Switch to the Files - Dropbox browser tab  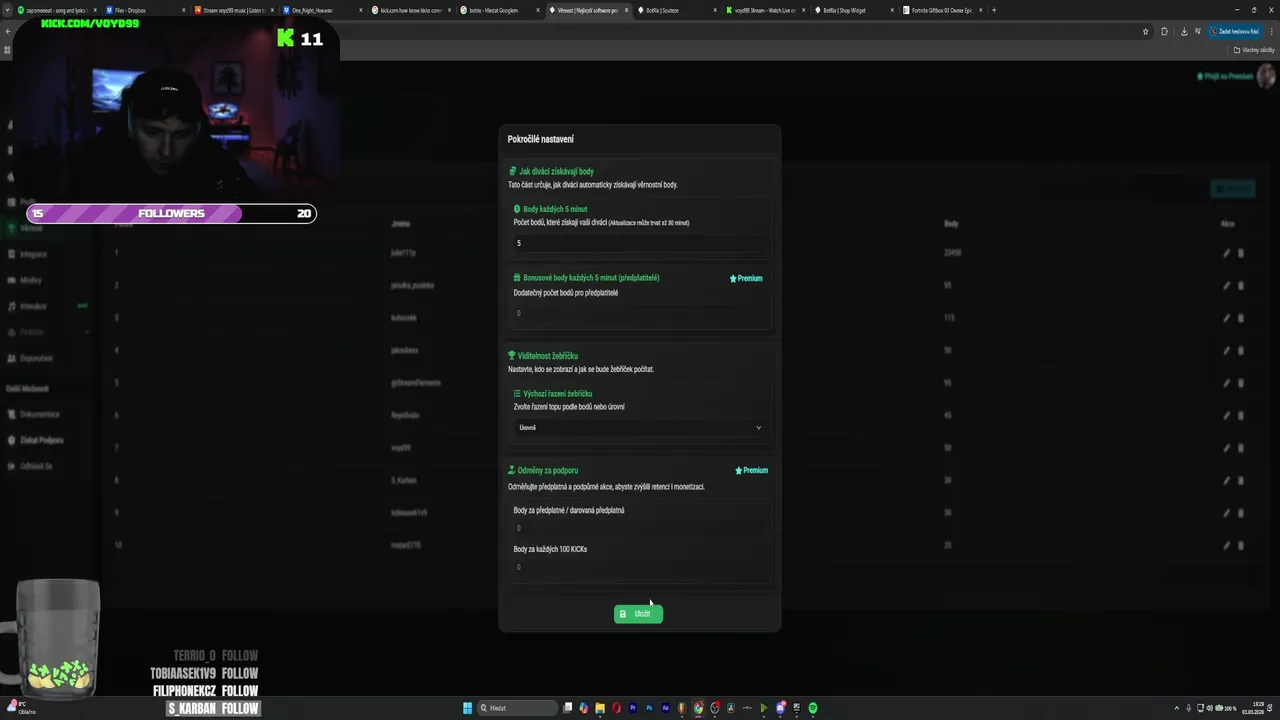pyautogui.click(x=144, y=10)
